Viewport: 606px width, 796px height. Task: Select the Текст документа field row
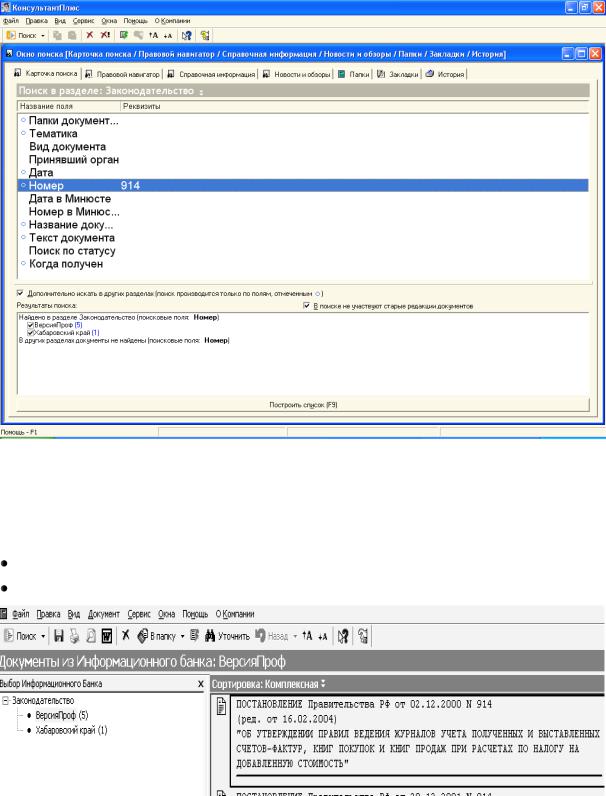pos(303,238)
